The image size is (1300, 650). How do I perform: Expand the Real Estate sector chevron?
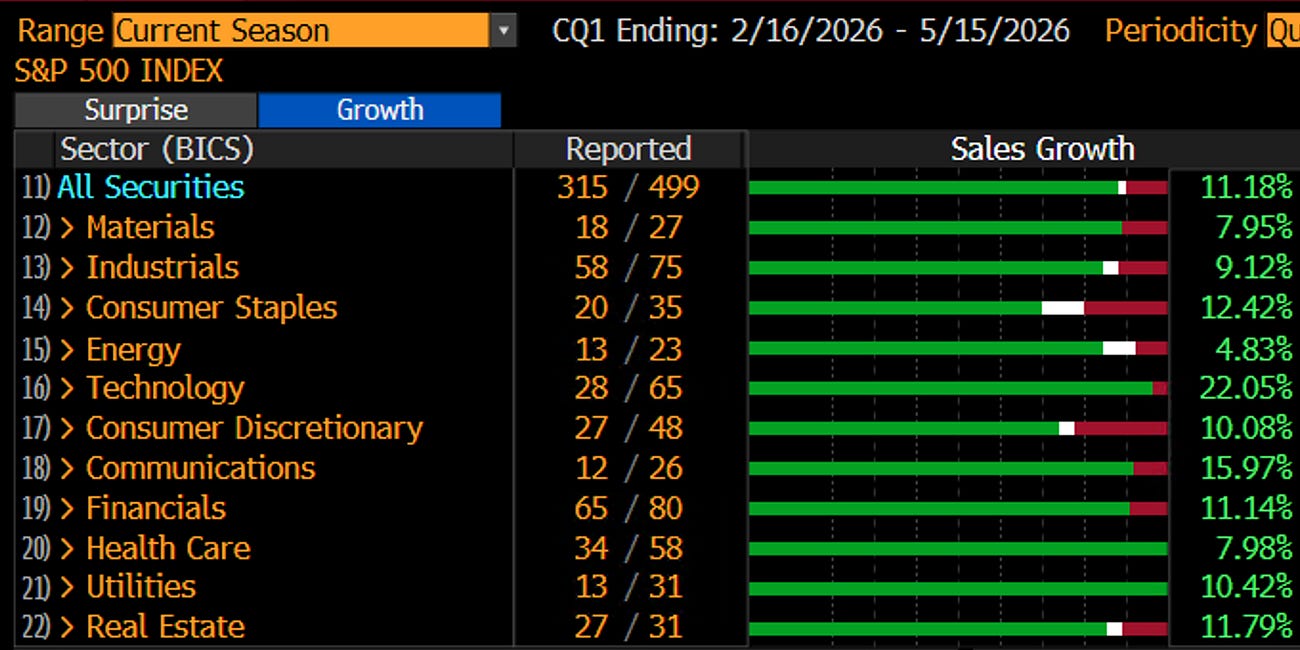[68, 627]
